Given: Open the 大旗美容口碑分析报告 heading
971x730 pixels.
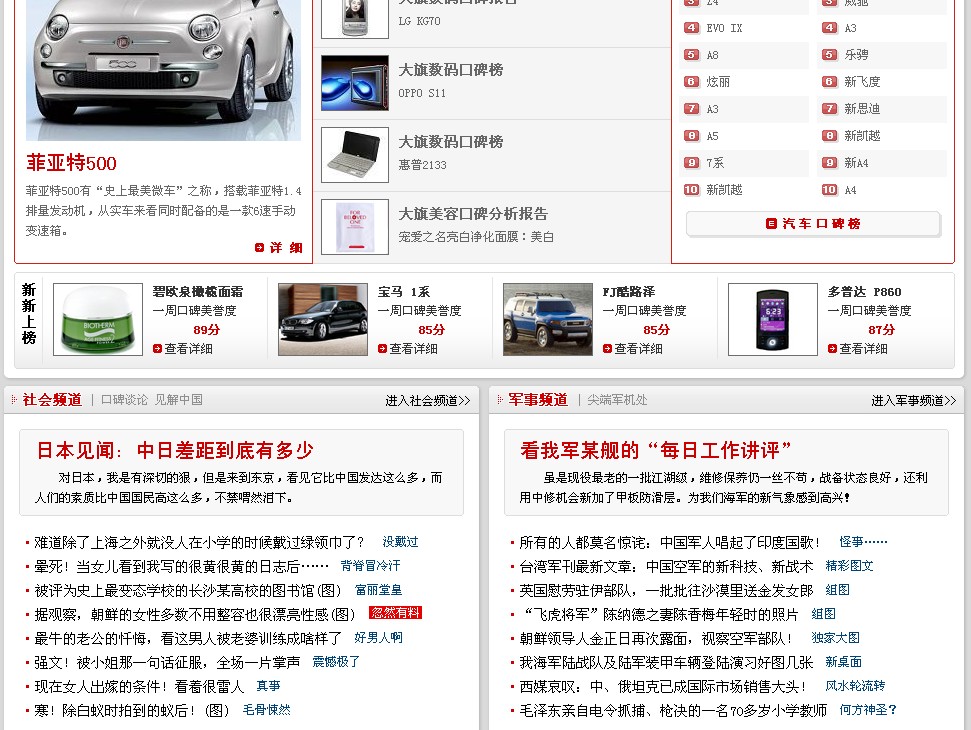Looking at the screenshot, I should click(473, 214).
